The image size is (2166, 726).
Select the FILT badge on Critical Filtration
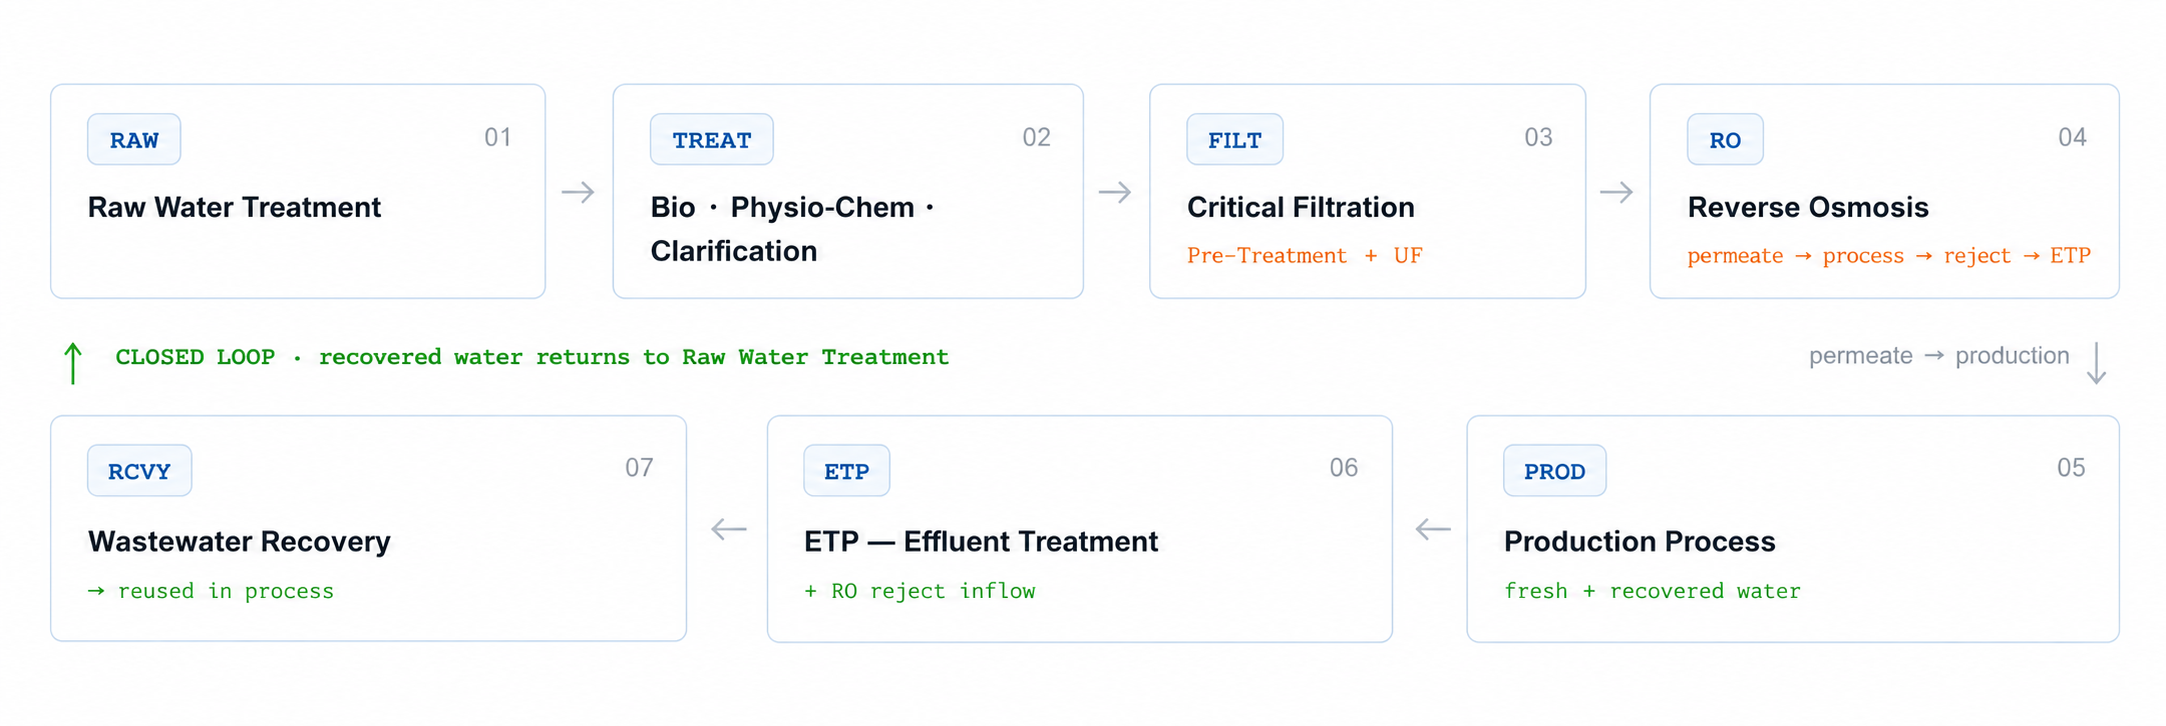click(x=1234, y=140)
